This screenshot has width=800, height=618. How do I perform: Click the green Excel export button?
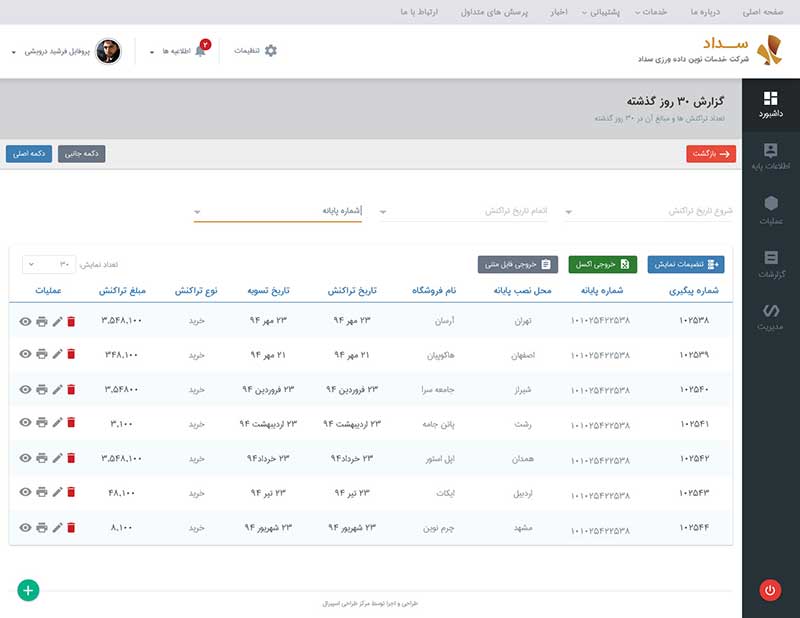[603, 264]
